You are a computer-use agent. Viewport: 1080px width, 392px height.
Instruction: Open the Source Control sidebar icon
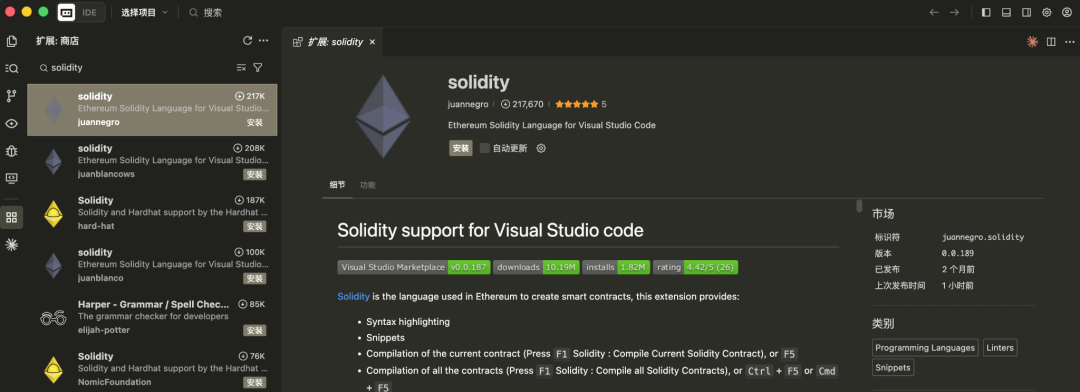click(x=11, y=96)
